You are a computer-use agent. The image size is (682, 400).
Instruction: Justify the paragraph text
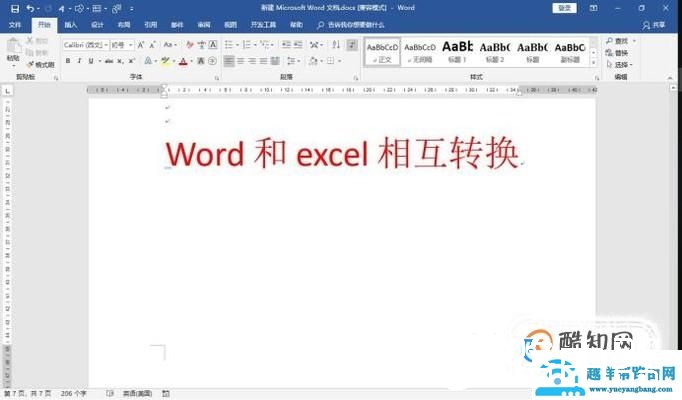pos(264,61)
